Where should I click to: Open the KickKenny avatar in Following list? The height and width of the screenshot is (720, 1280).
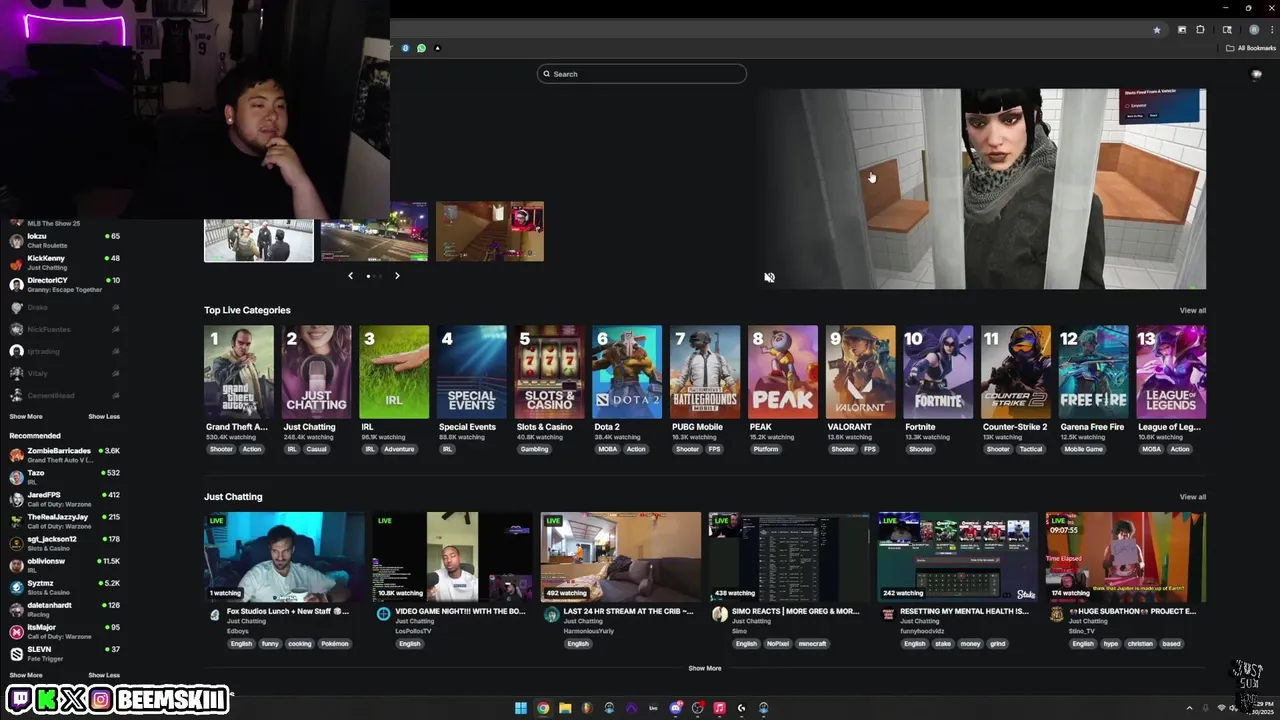tap(16, 263)
